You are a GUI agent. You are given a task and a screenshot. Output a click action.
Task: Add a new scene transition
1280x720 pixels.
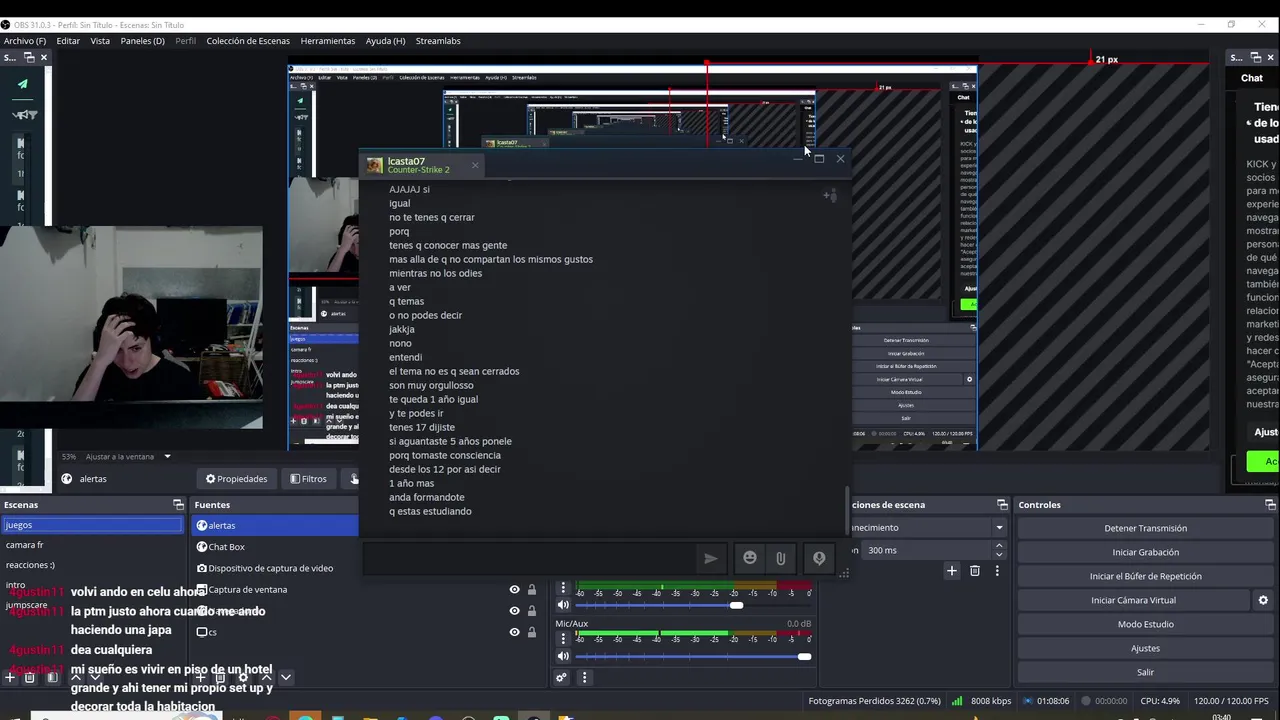coord(952,571)
